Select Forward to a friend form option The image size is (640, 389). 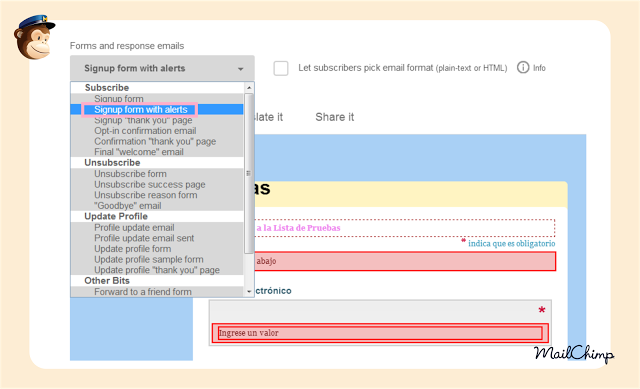click(x=157, y=292)
